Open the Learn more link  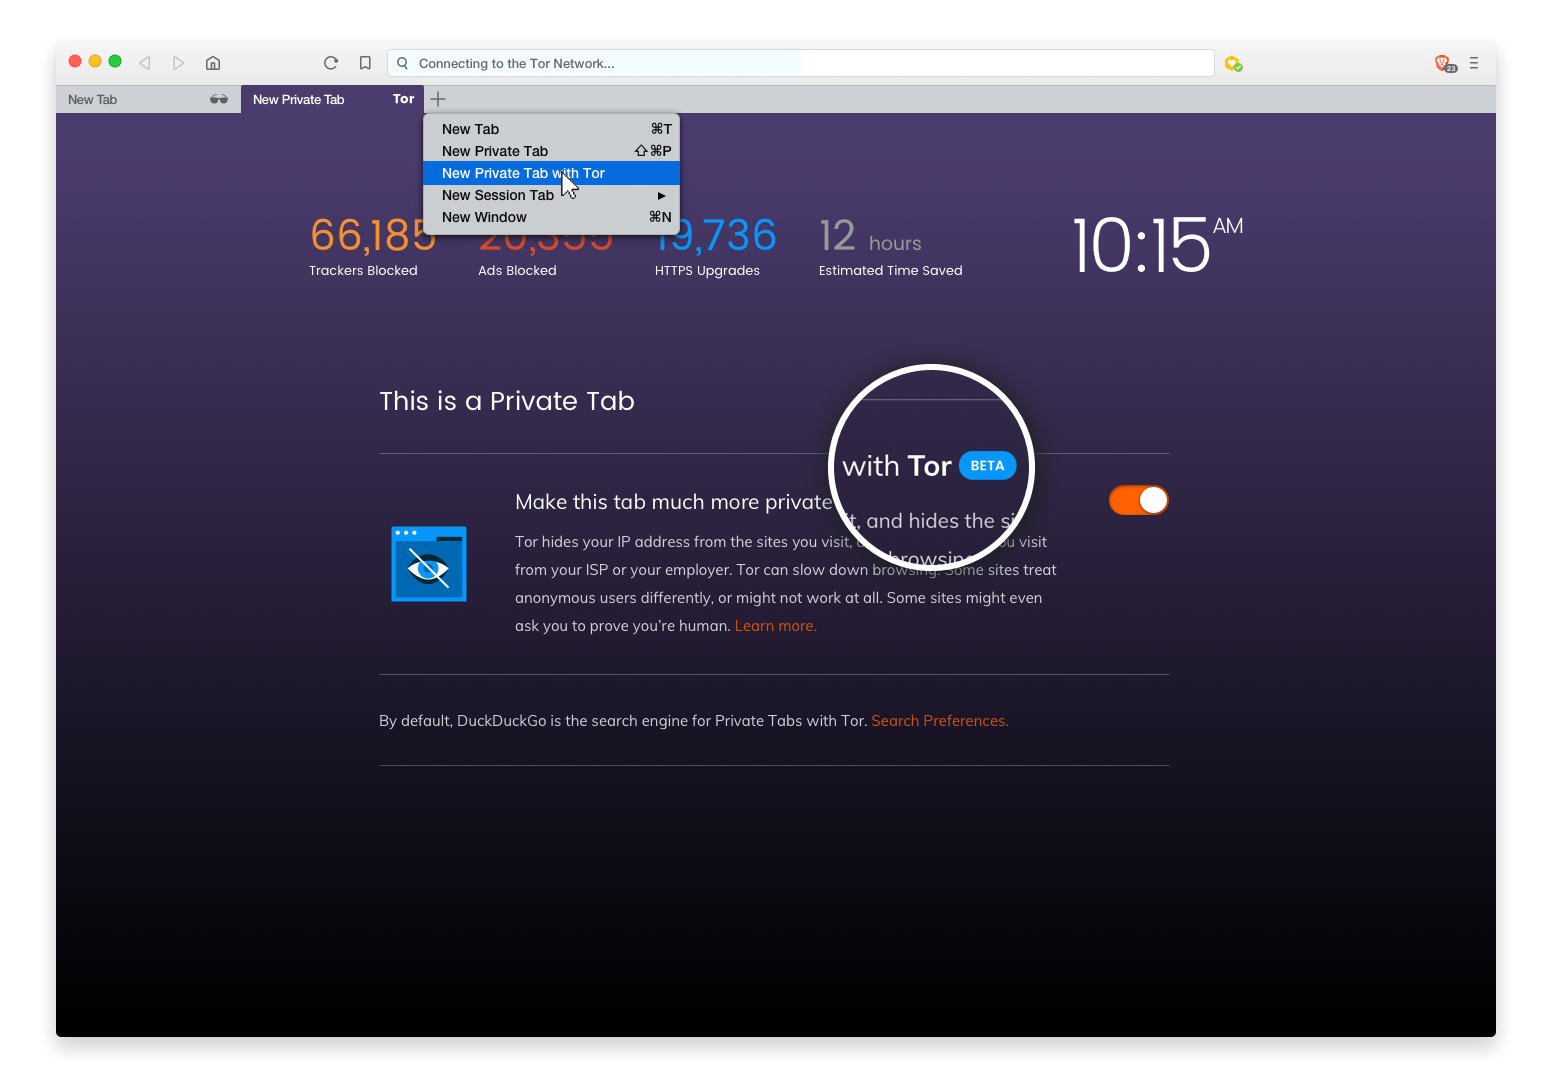(775, 626)
